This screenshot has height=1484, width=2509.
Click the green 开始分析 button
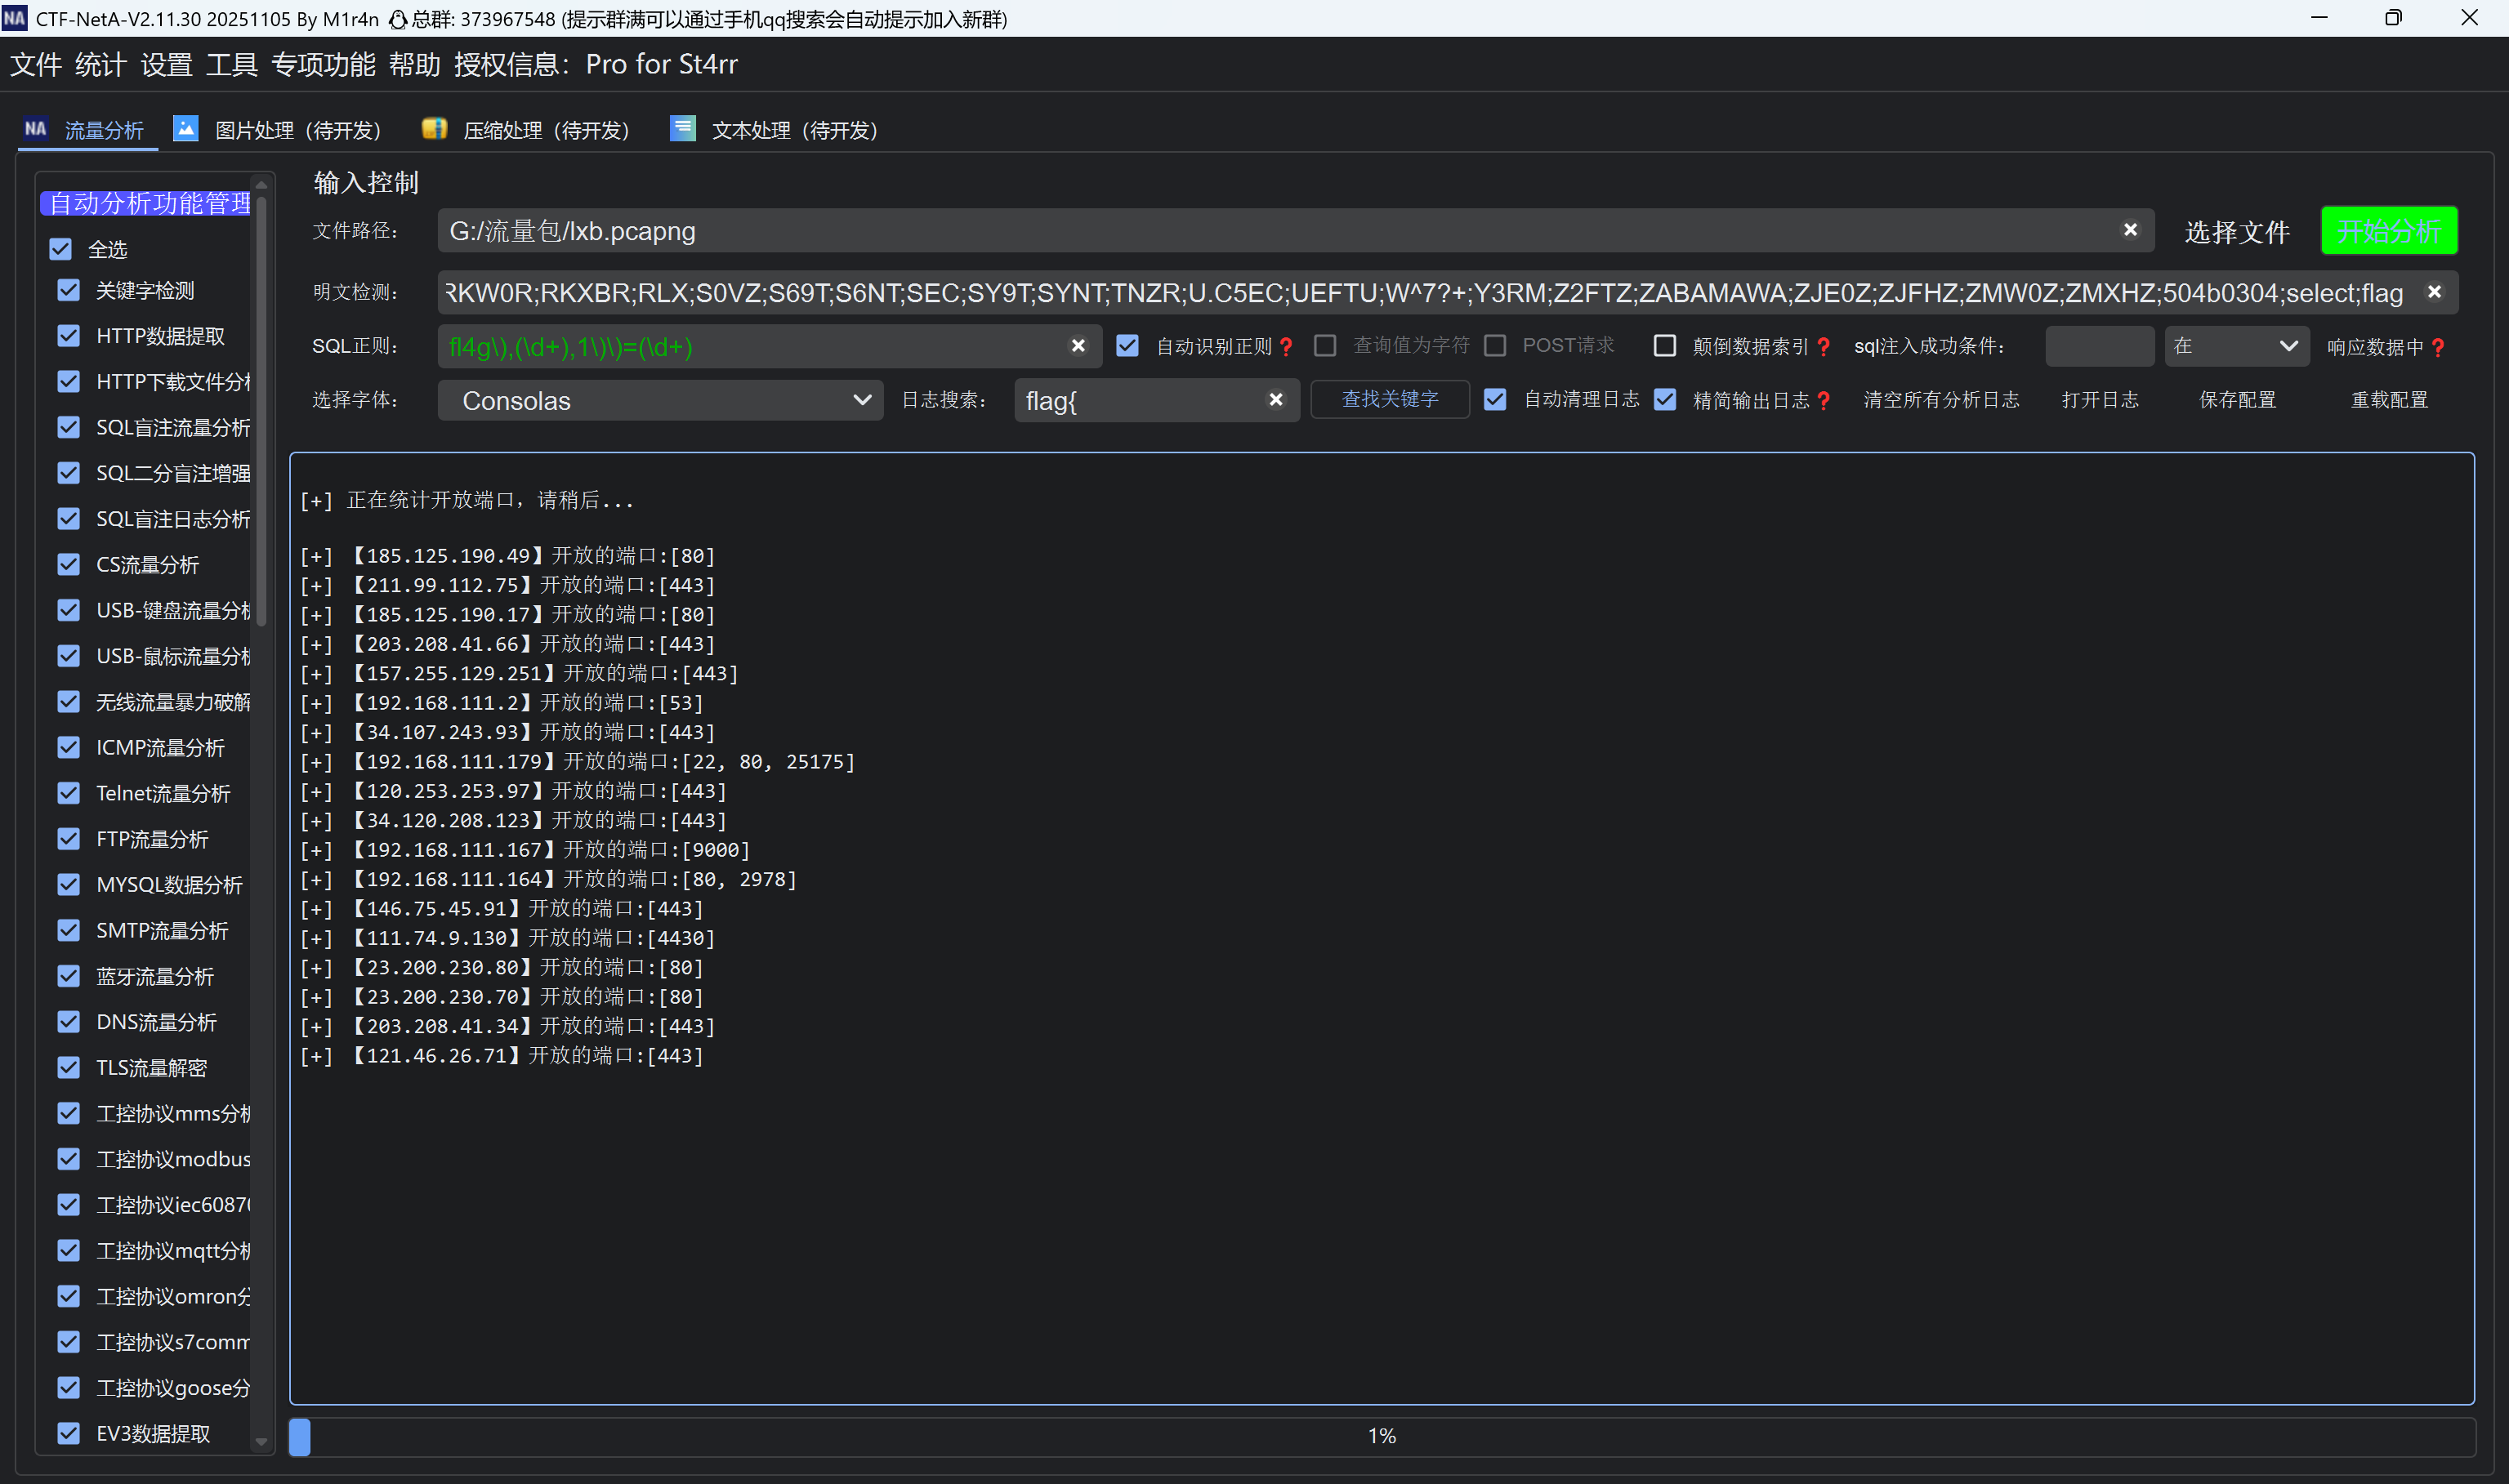(x=2388, y=231)
